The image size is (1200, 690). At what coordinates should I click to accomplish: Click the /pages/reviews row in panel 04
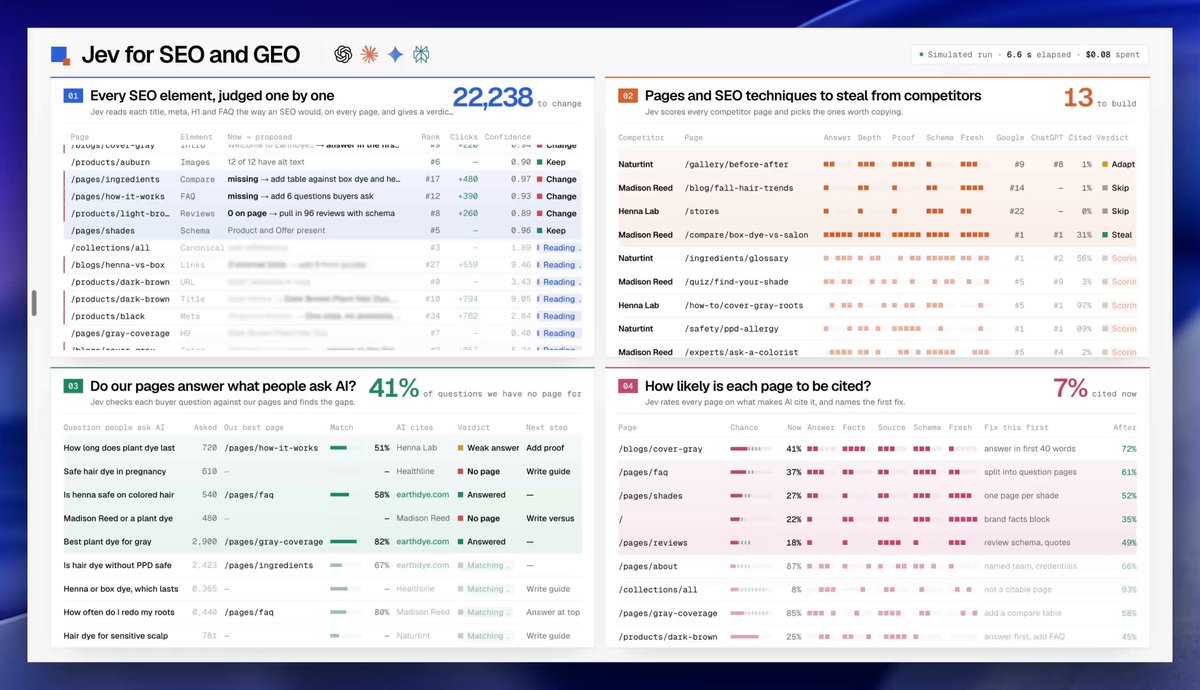pyautogui.click(x=877, y=543)
